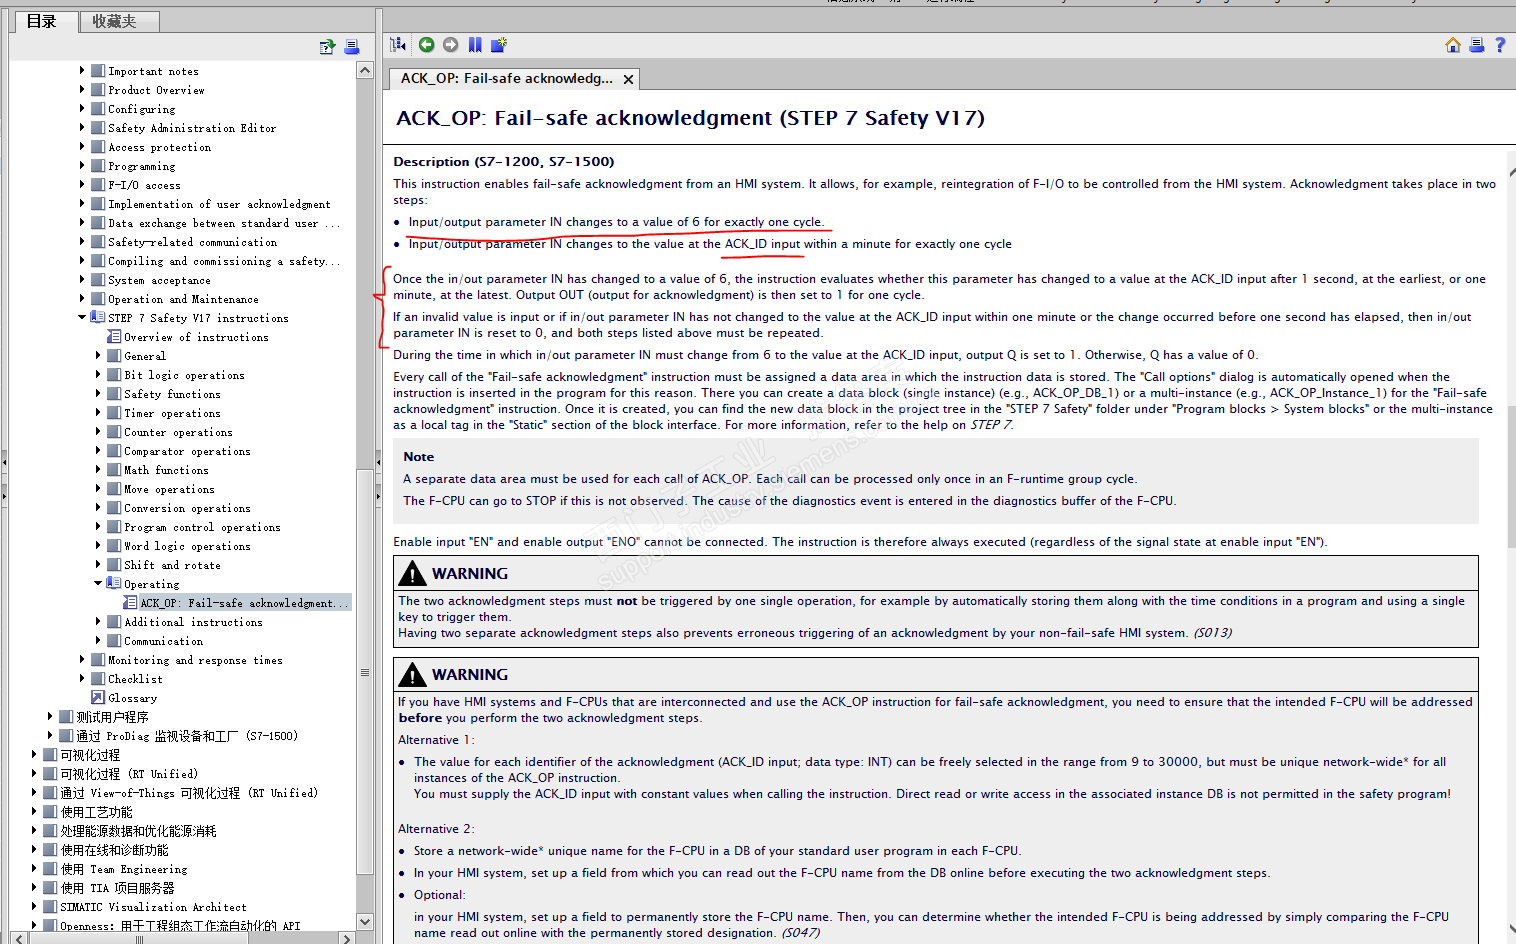The width and height of the screenshot is (1516, 944).
Task: Open Implementation of user acknowledgment entry
Action: pyautogui.click(x=219, y=204)
